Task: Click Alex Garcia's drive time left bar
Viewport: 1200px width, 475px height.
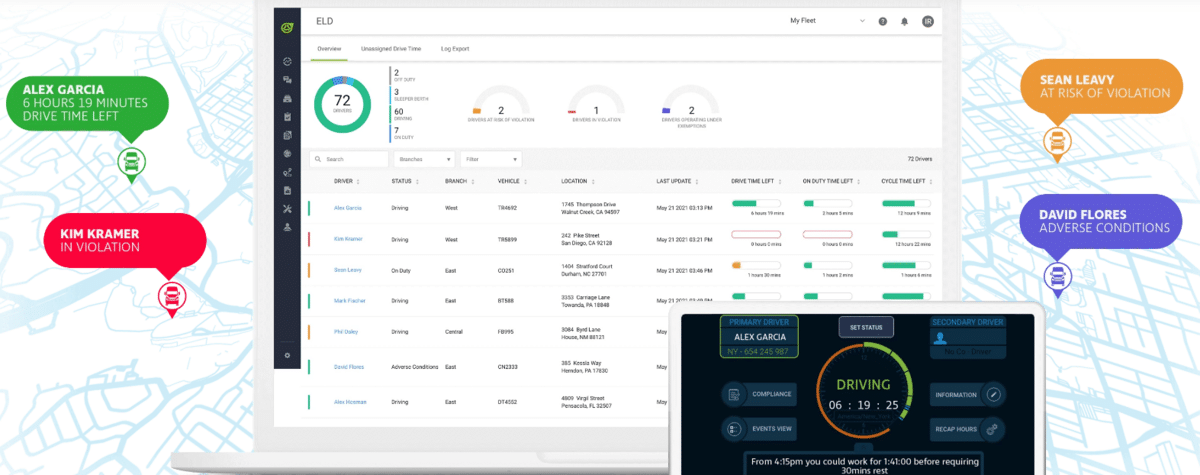Action: click(757, 203)
